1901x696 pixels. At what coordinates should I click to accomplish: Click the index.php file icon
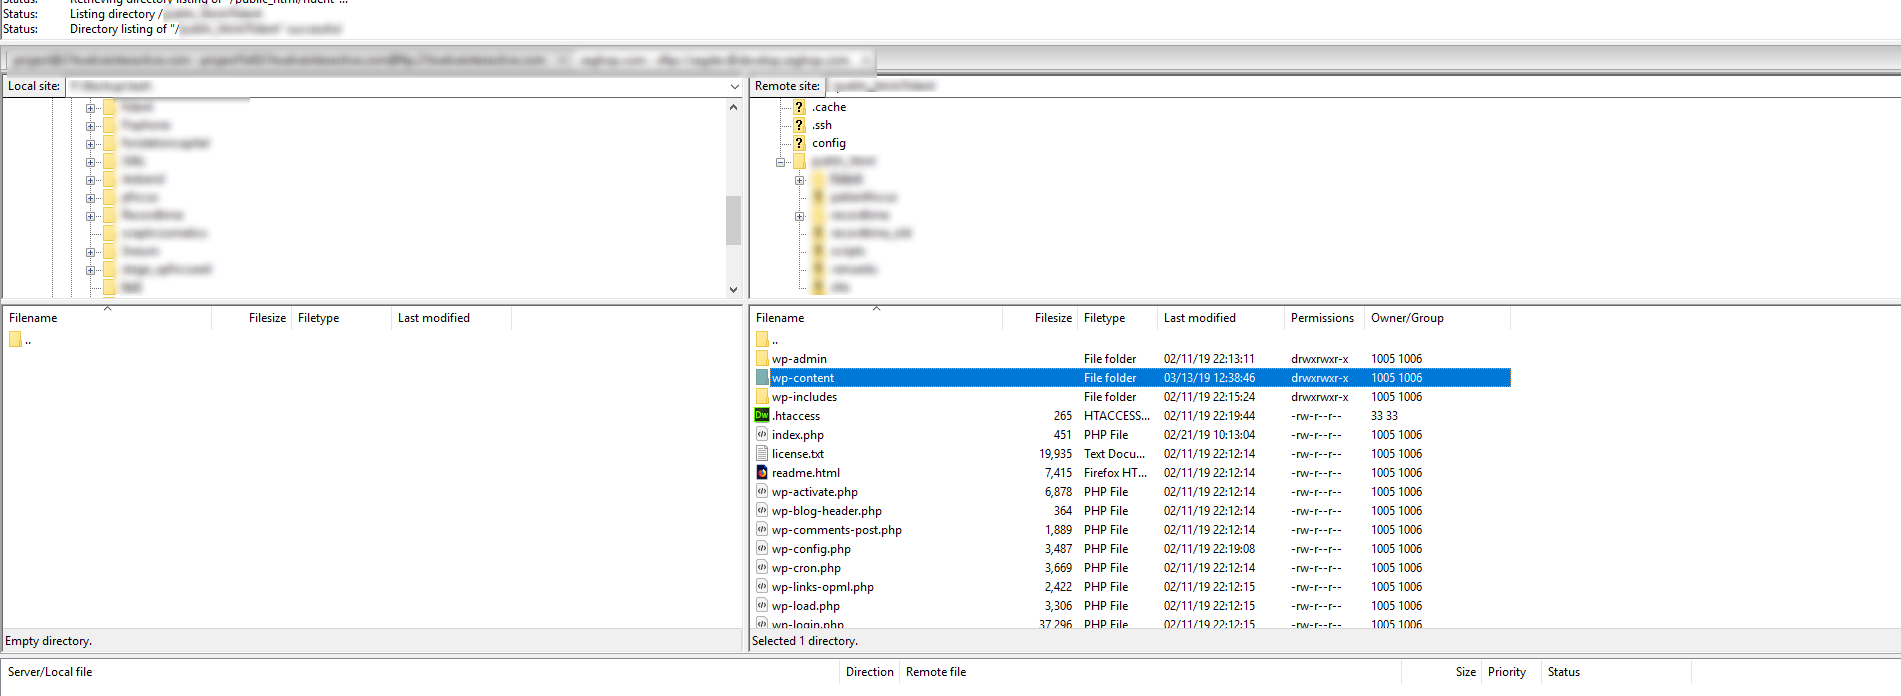click(762, 434)
